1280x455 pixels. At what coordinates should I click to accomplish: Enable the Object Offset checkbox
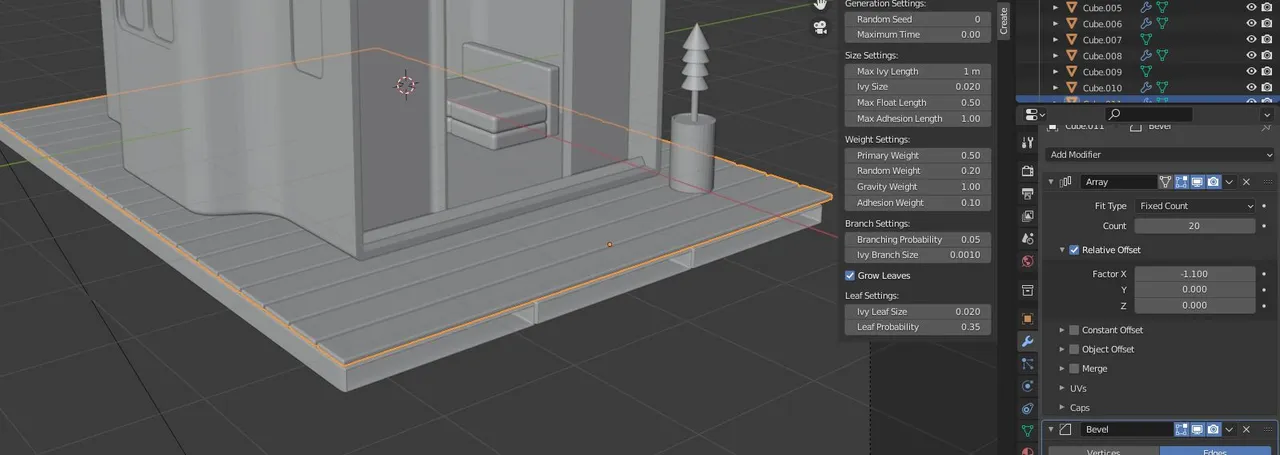click(1074, 349)
